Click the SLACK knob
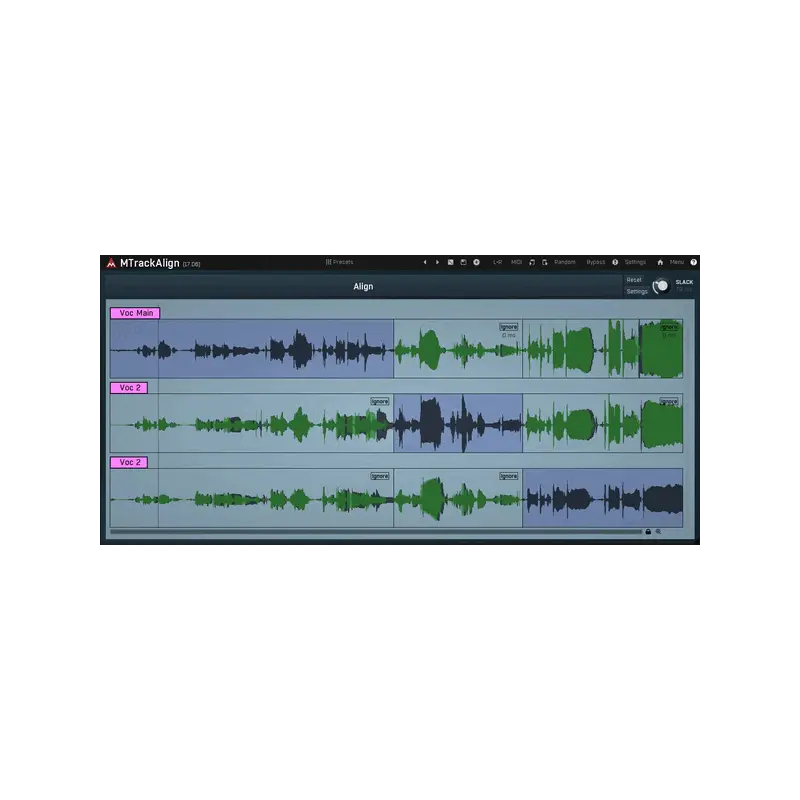This screenshot has width=800, height=800. point(661,286)
